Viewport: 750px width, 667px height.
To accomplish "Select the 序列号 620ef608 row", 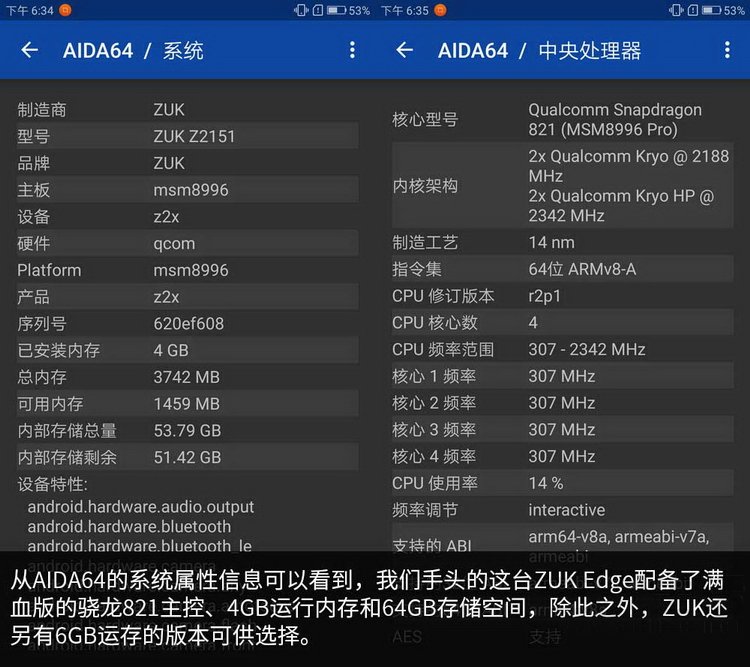I will tap(188, 324).
